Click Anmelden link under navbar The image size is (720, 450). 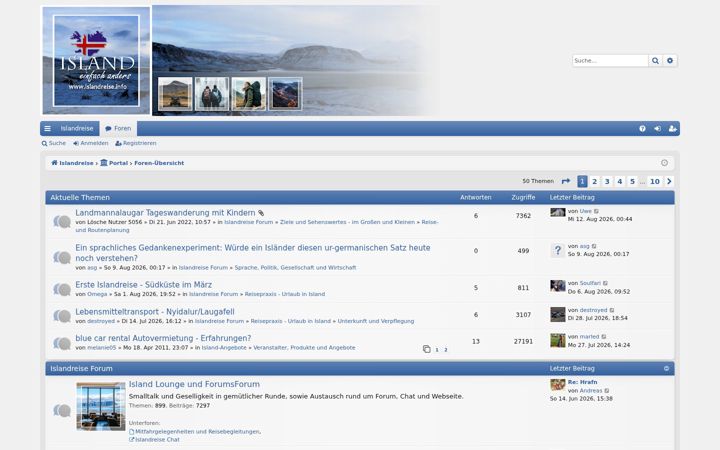tap(91, 143)
